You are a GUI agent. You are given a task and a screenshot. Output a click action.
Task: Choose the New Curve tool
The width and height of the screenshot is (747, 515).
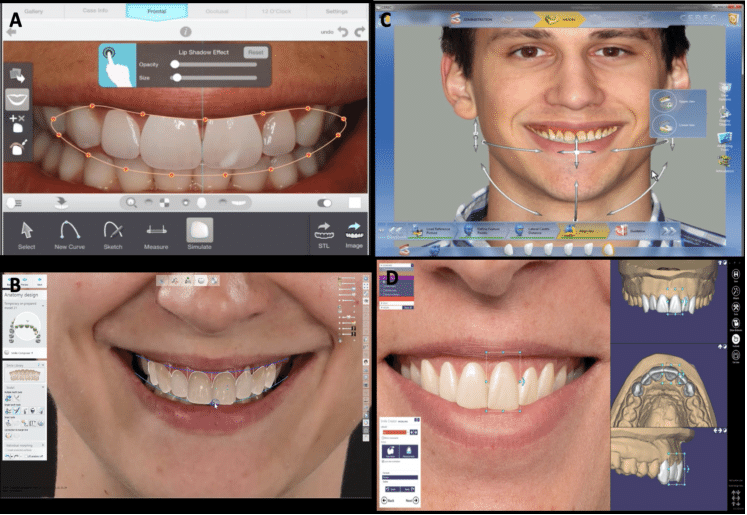70,232
